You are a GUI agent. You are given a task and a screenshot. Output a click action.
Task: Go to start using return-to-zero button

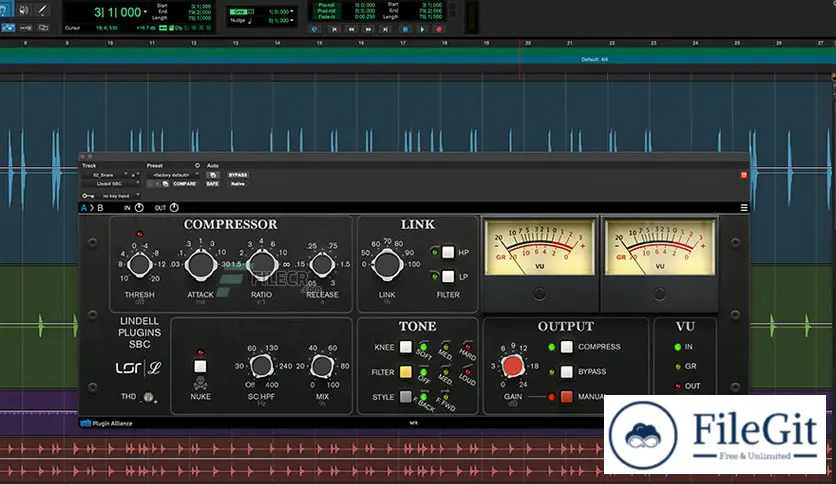coord(334,29)
